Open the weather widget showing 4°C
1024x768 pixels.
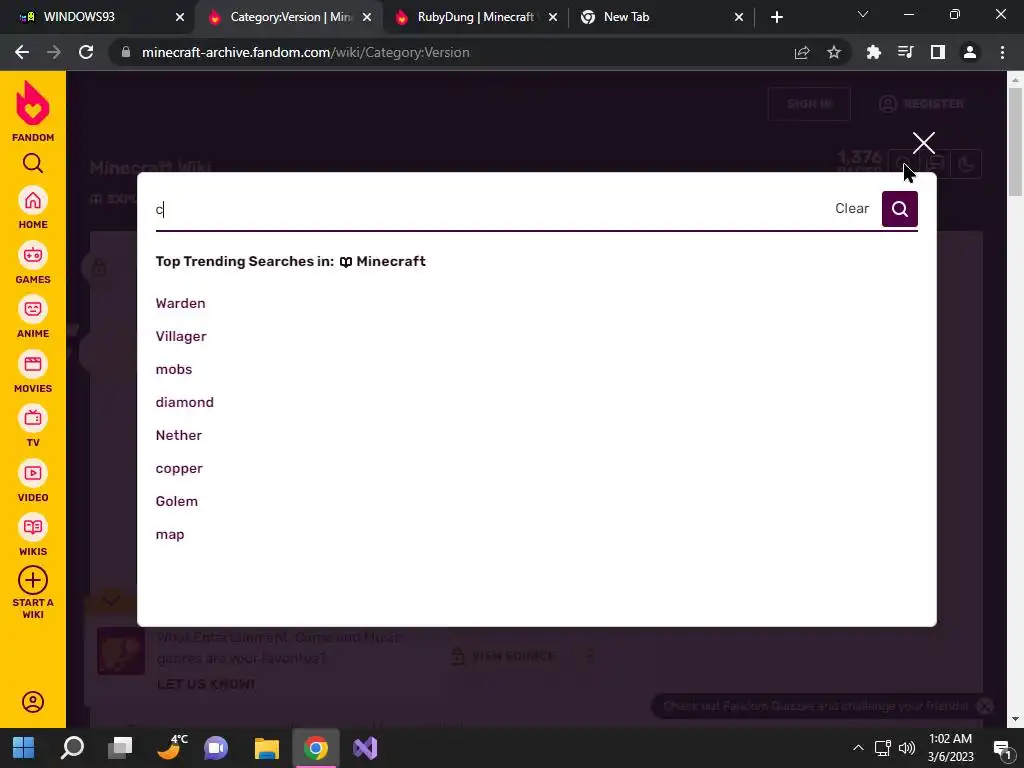(171, 748)
